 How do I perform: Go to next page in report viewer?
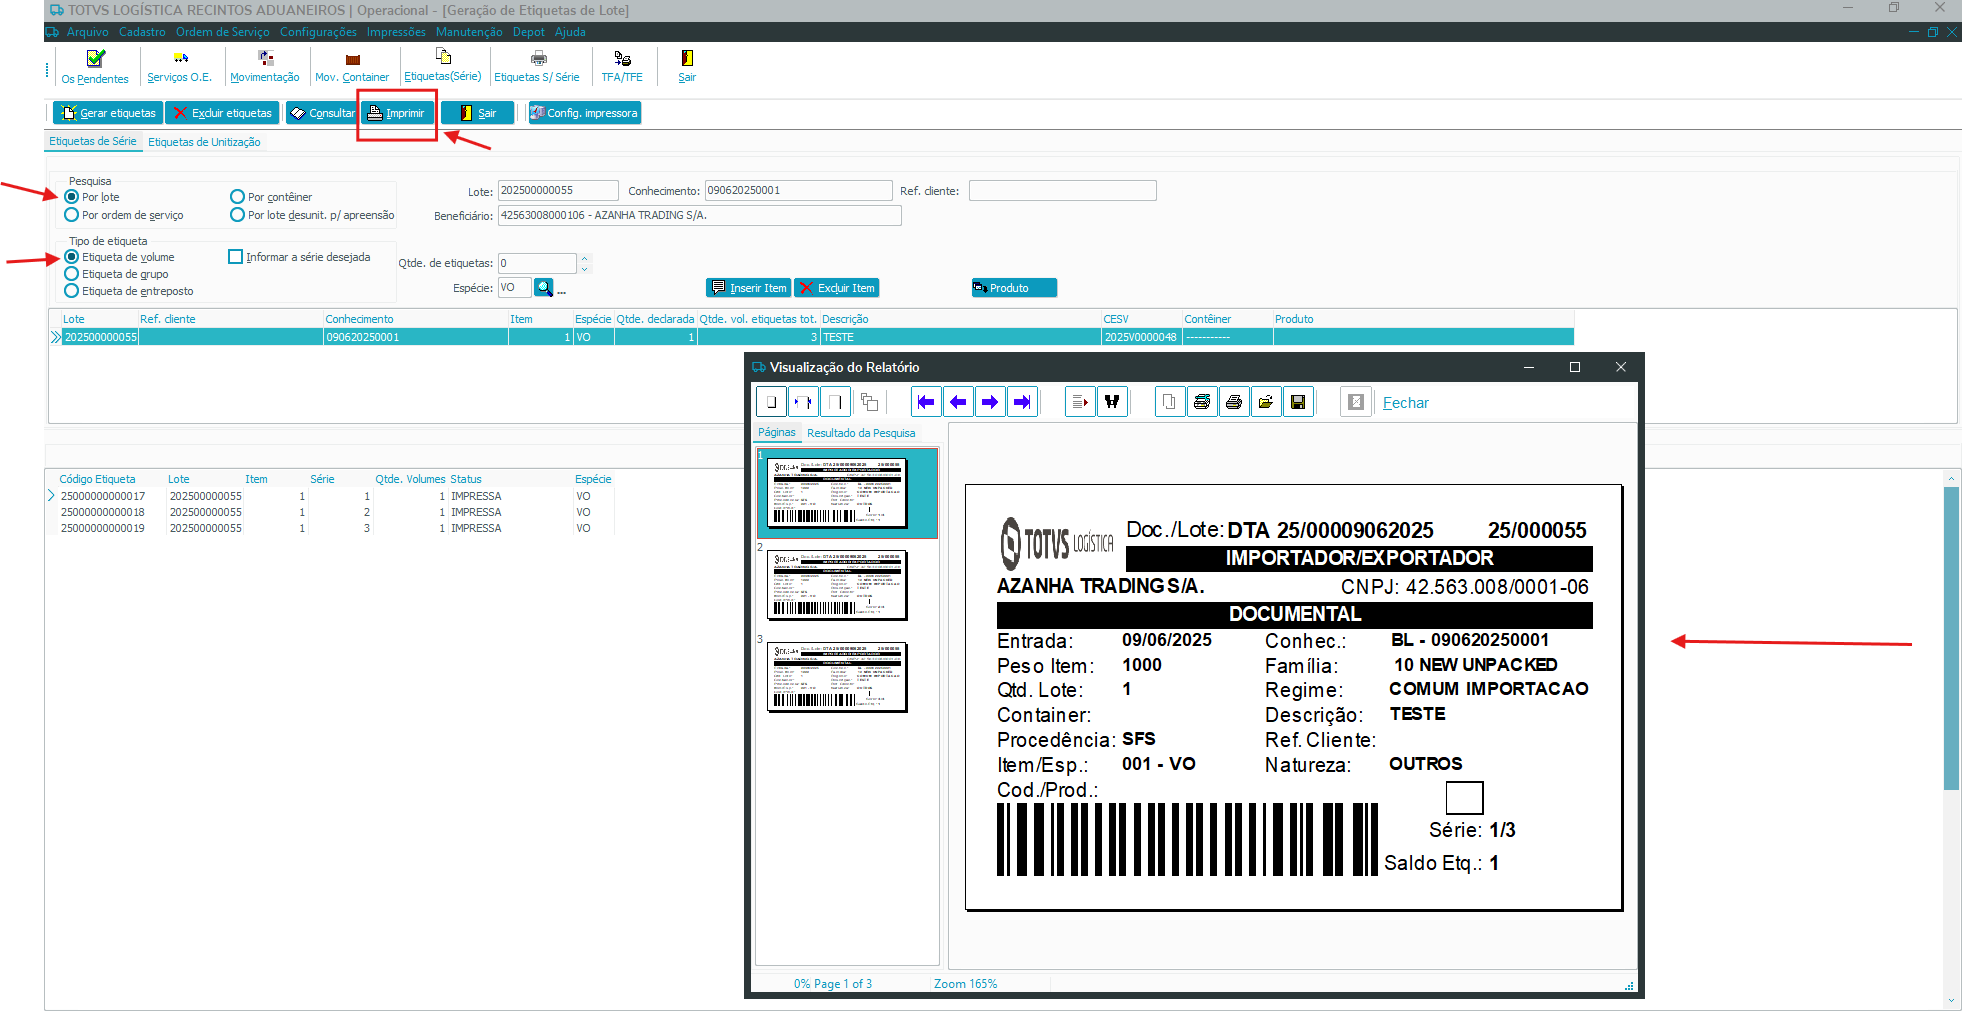(x=990, y=402)
